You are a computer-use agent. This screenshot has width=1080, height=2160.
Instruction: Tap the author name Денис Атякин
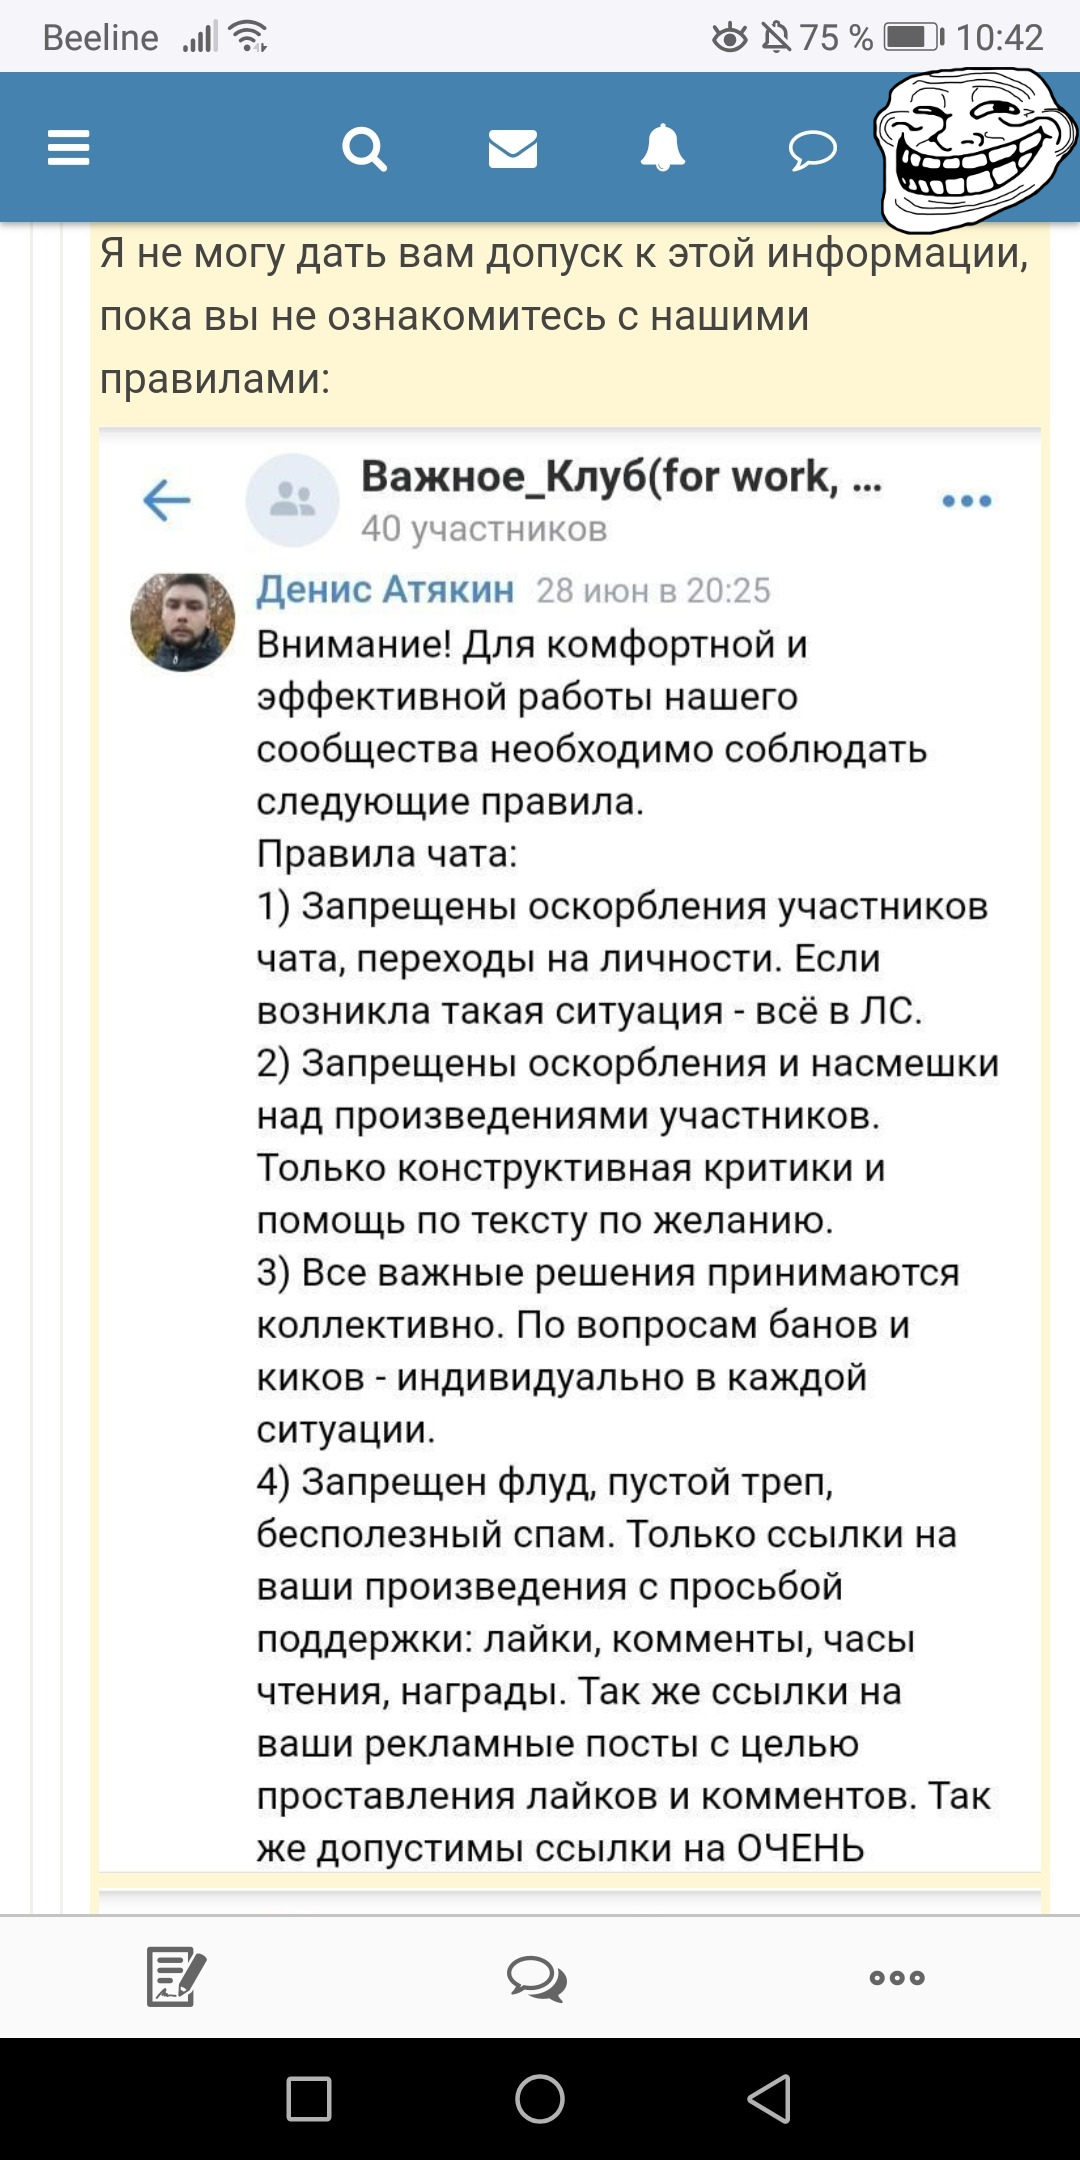(385, 590)
